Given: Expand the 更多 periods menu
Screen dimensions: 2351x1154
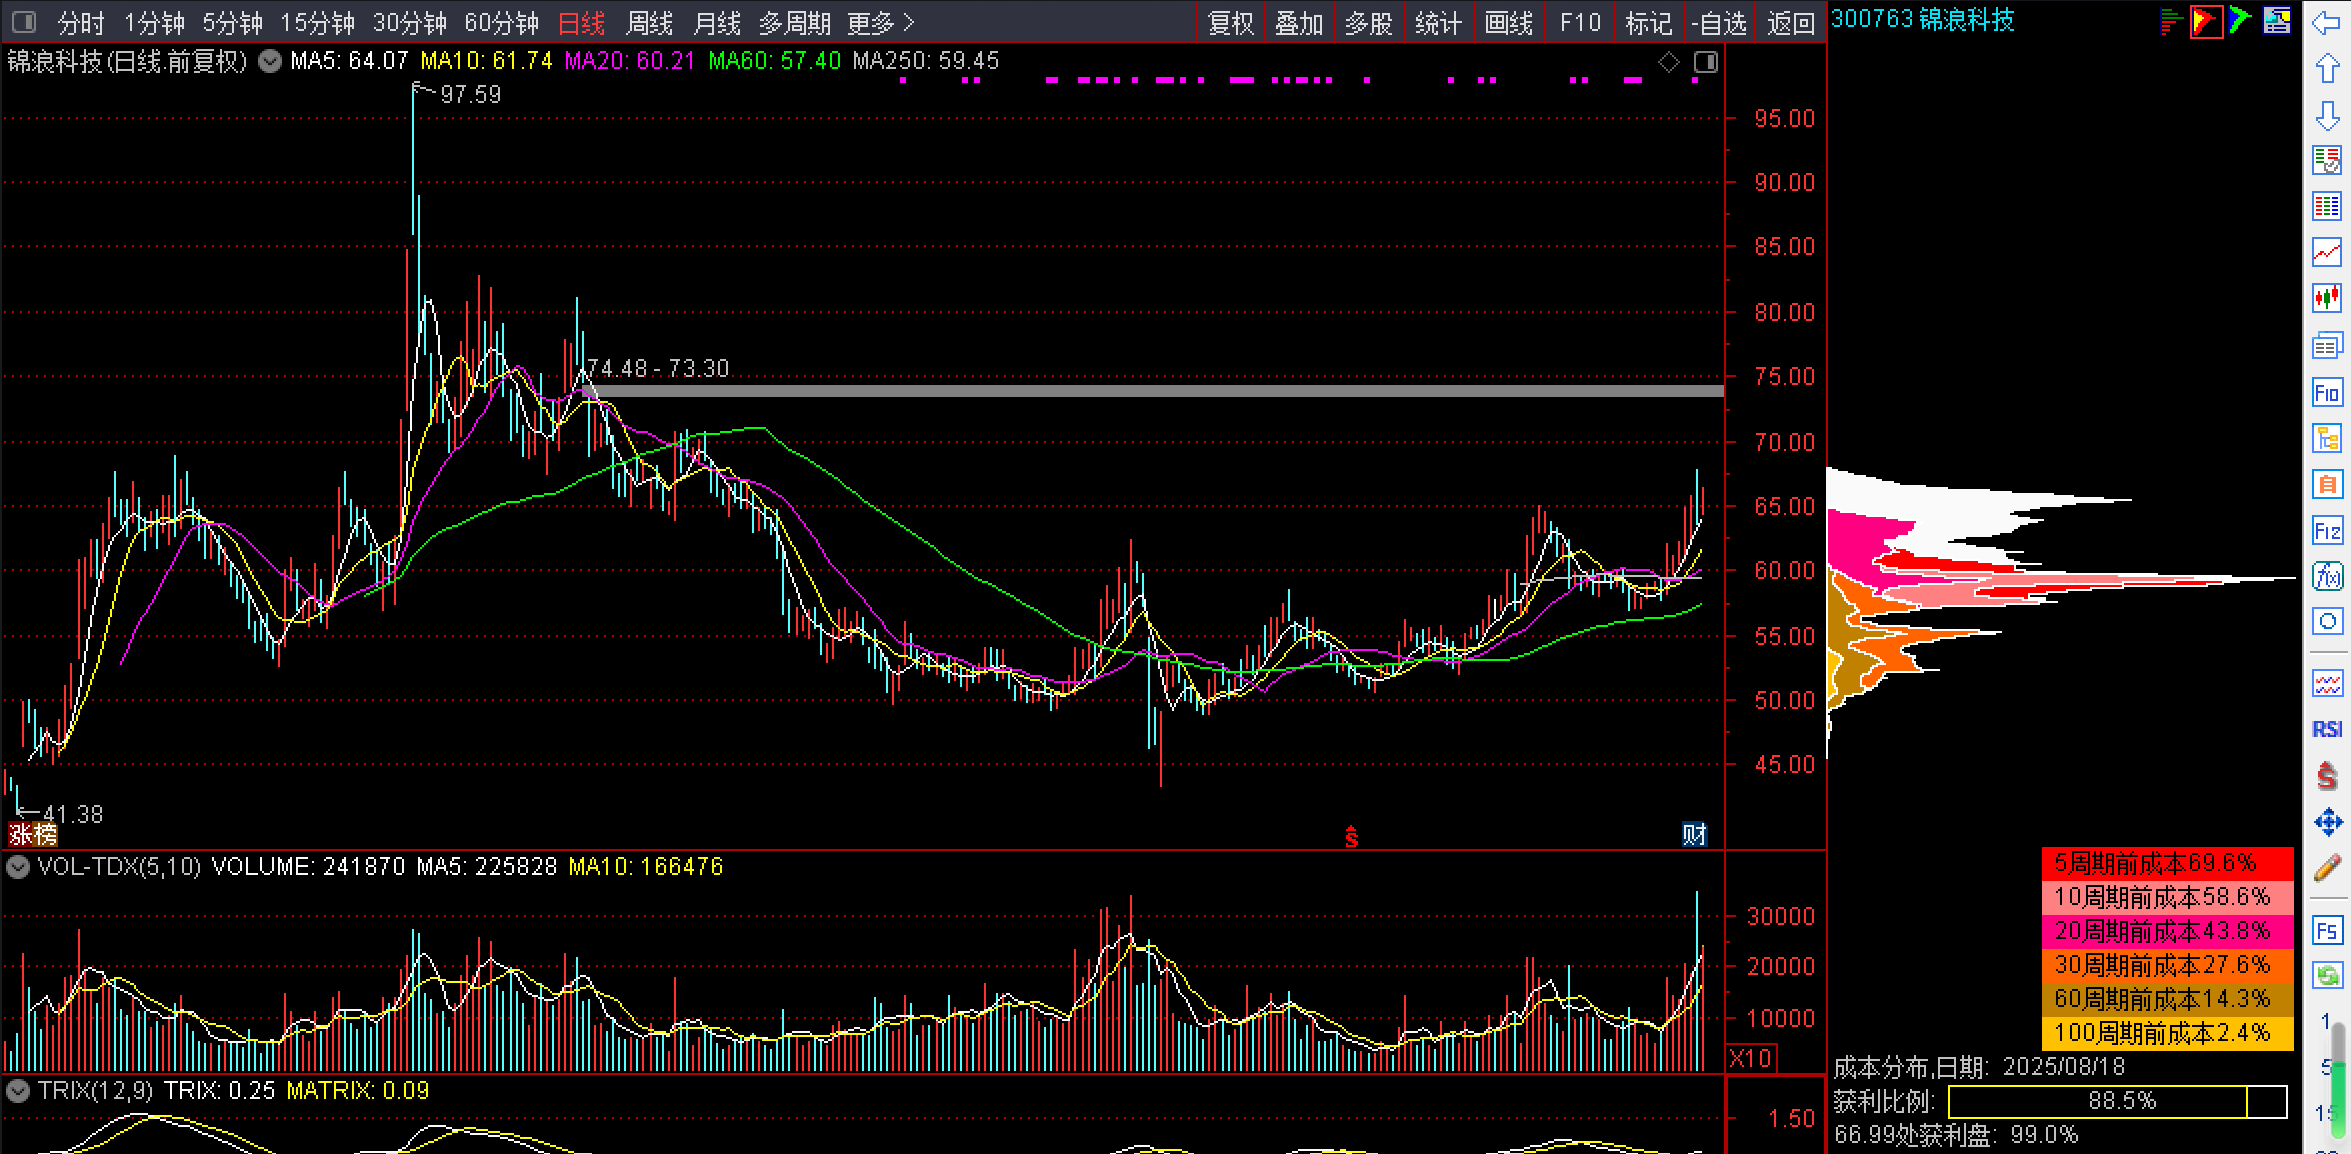Looking at the screenshot, I should coord(881,22).
